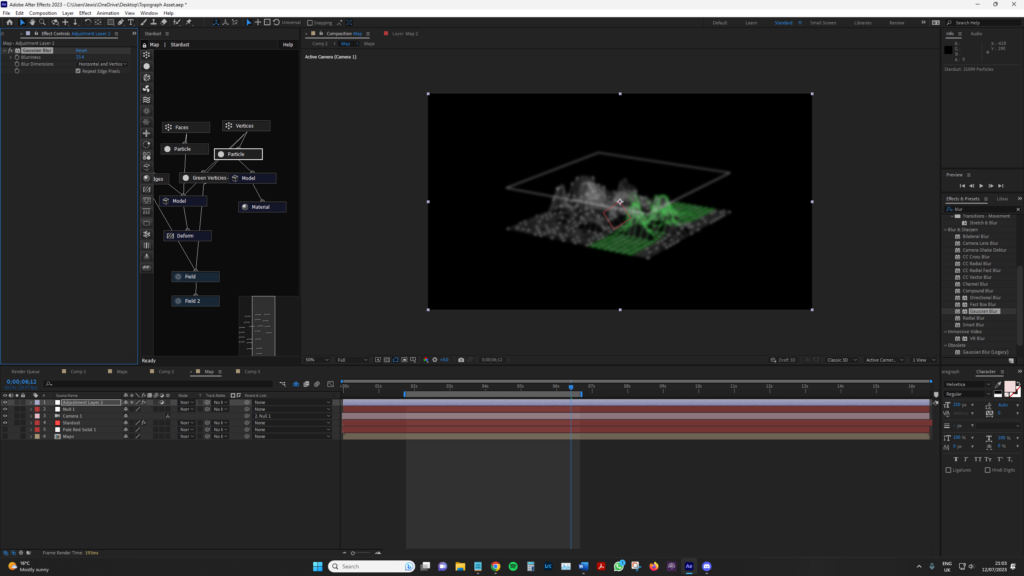Select the Field 2 node in Stardust
1024x576 pixels.
coord(195,301)
